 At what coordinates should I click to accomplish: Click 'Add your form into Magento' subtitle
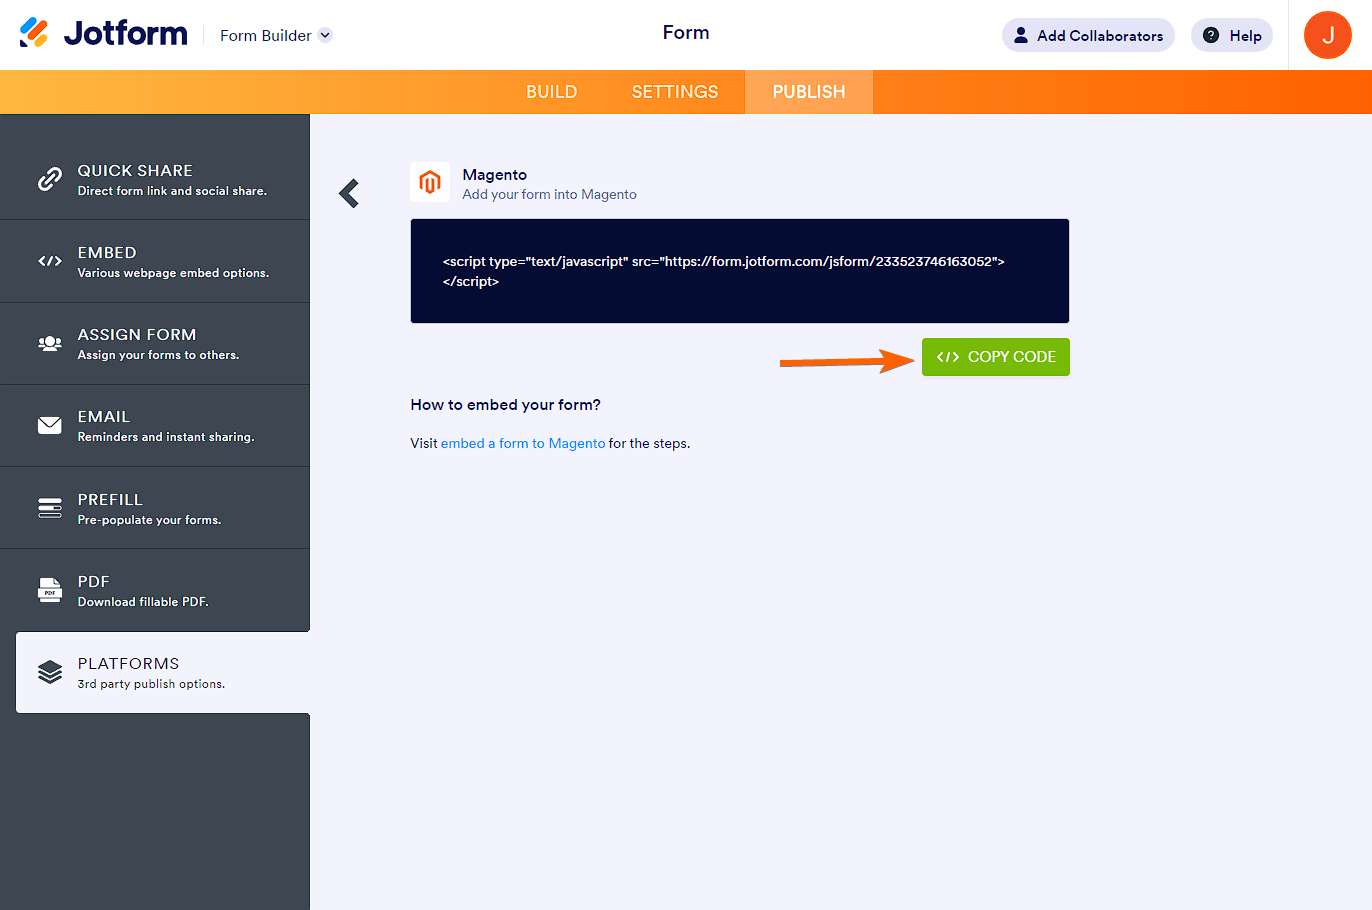550,194
